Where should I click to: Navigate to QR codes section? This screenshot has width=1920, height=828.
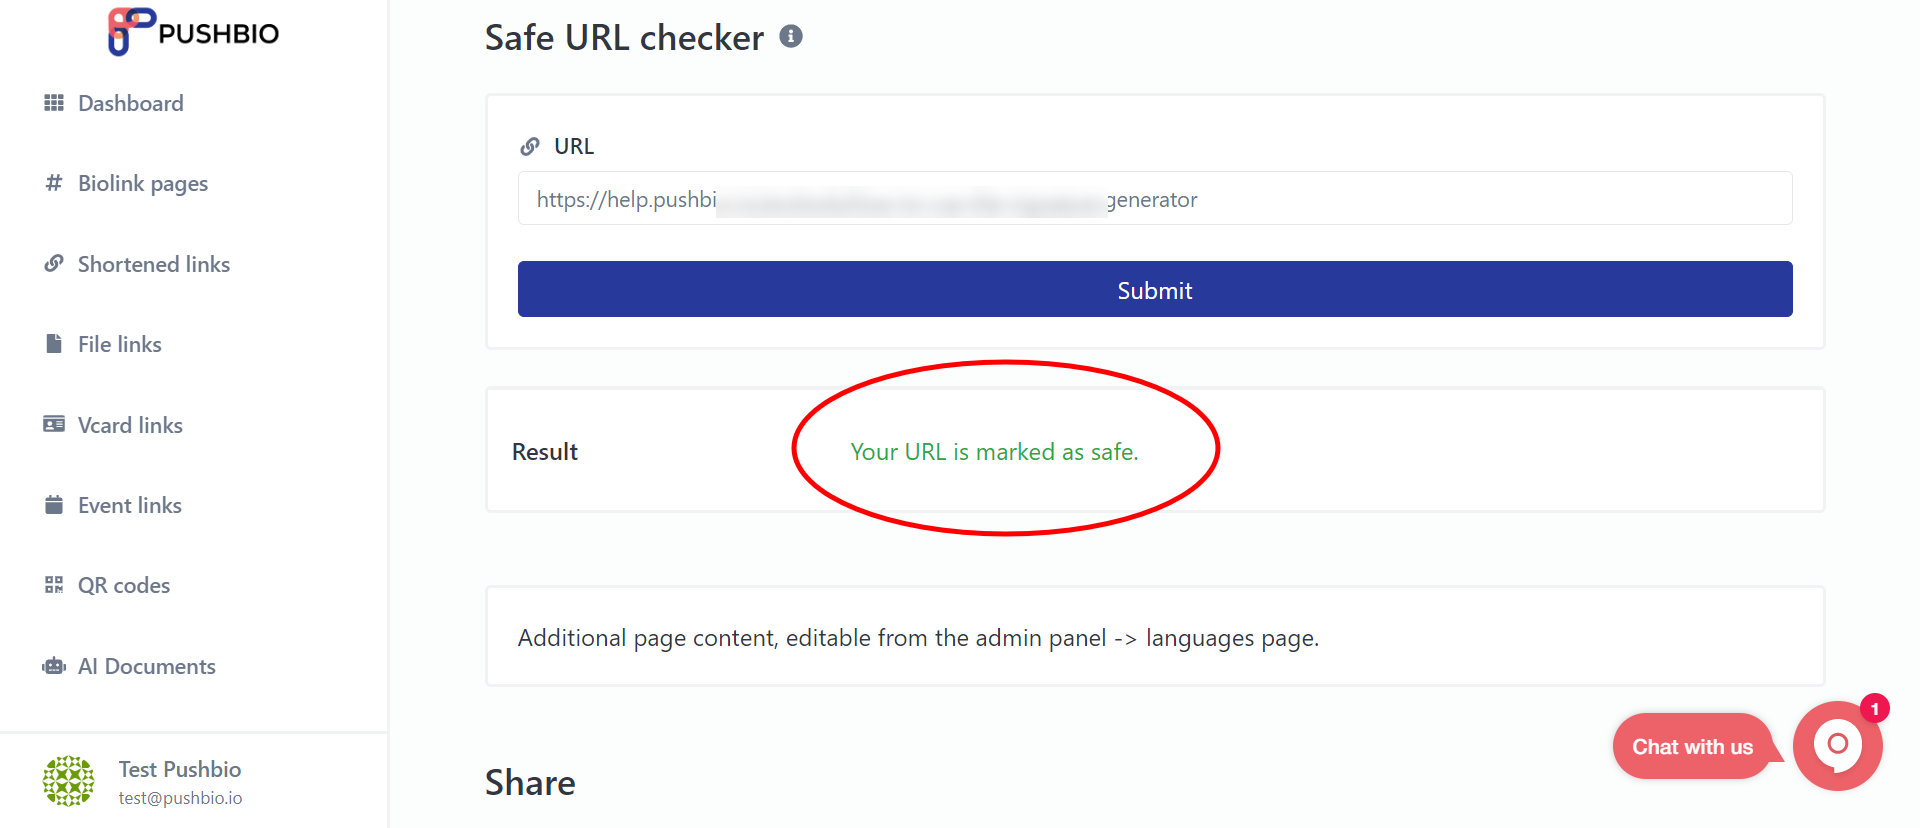(x=124, y=584)
